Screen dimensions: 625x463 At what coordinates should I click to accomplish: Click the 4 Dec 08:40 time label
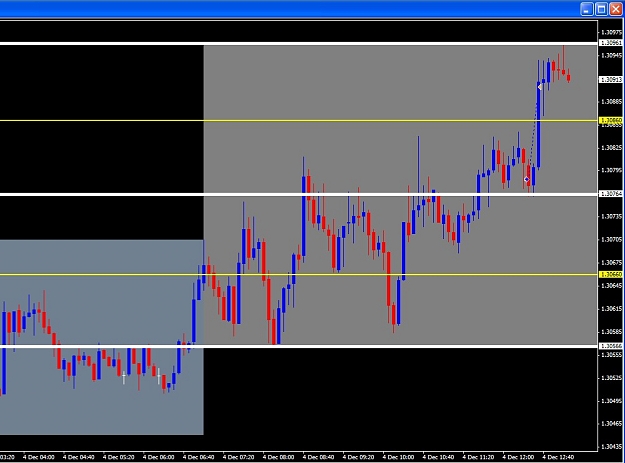click(x=318, y=457)
